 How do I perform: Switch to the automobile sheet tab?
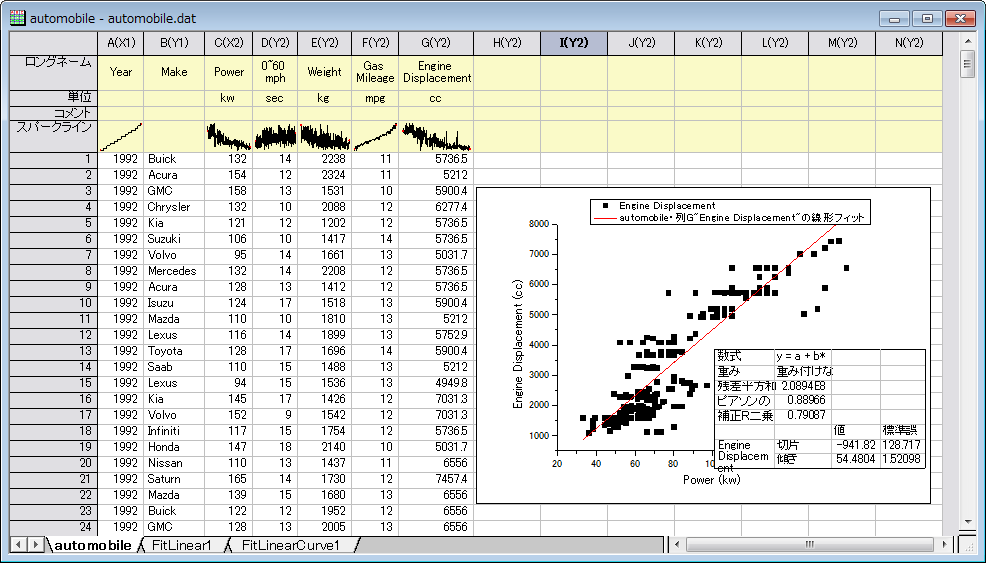[93, 545]
